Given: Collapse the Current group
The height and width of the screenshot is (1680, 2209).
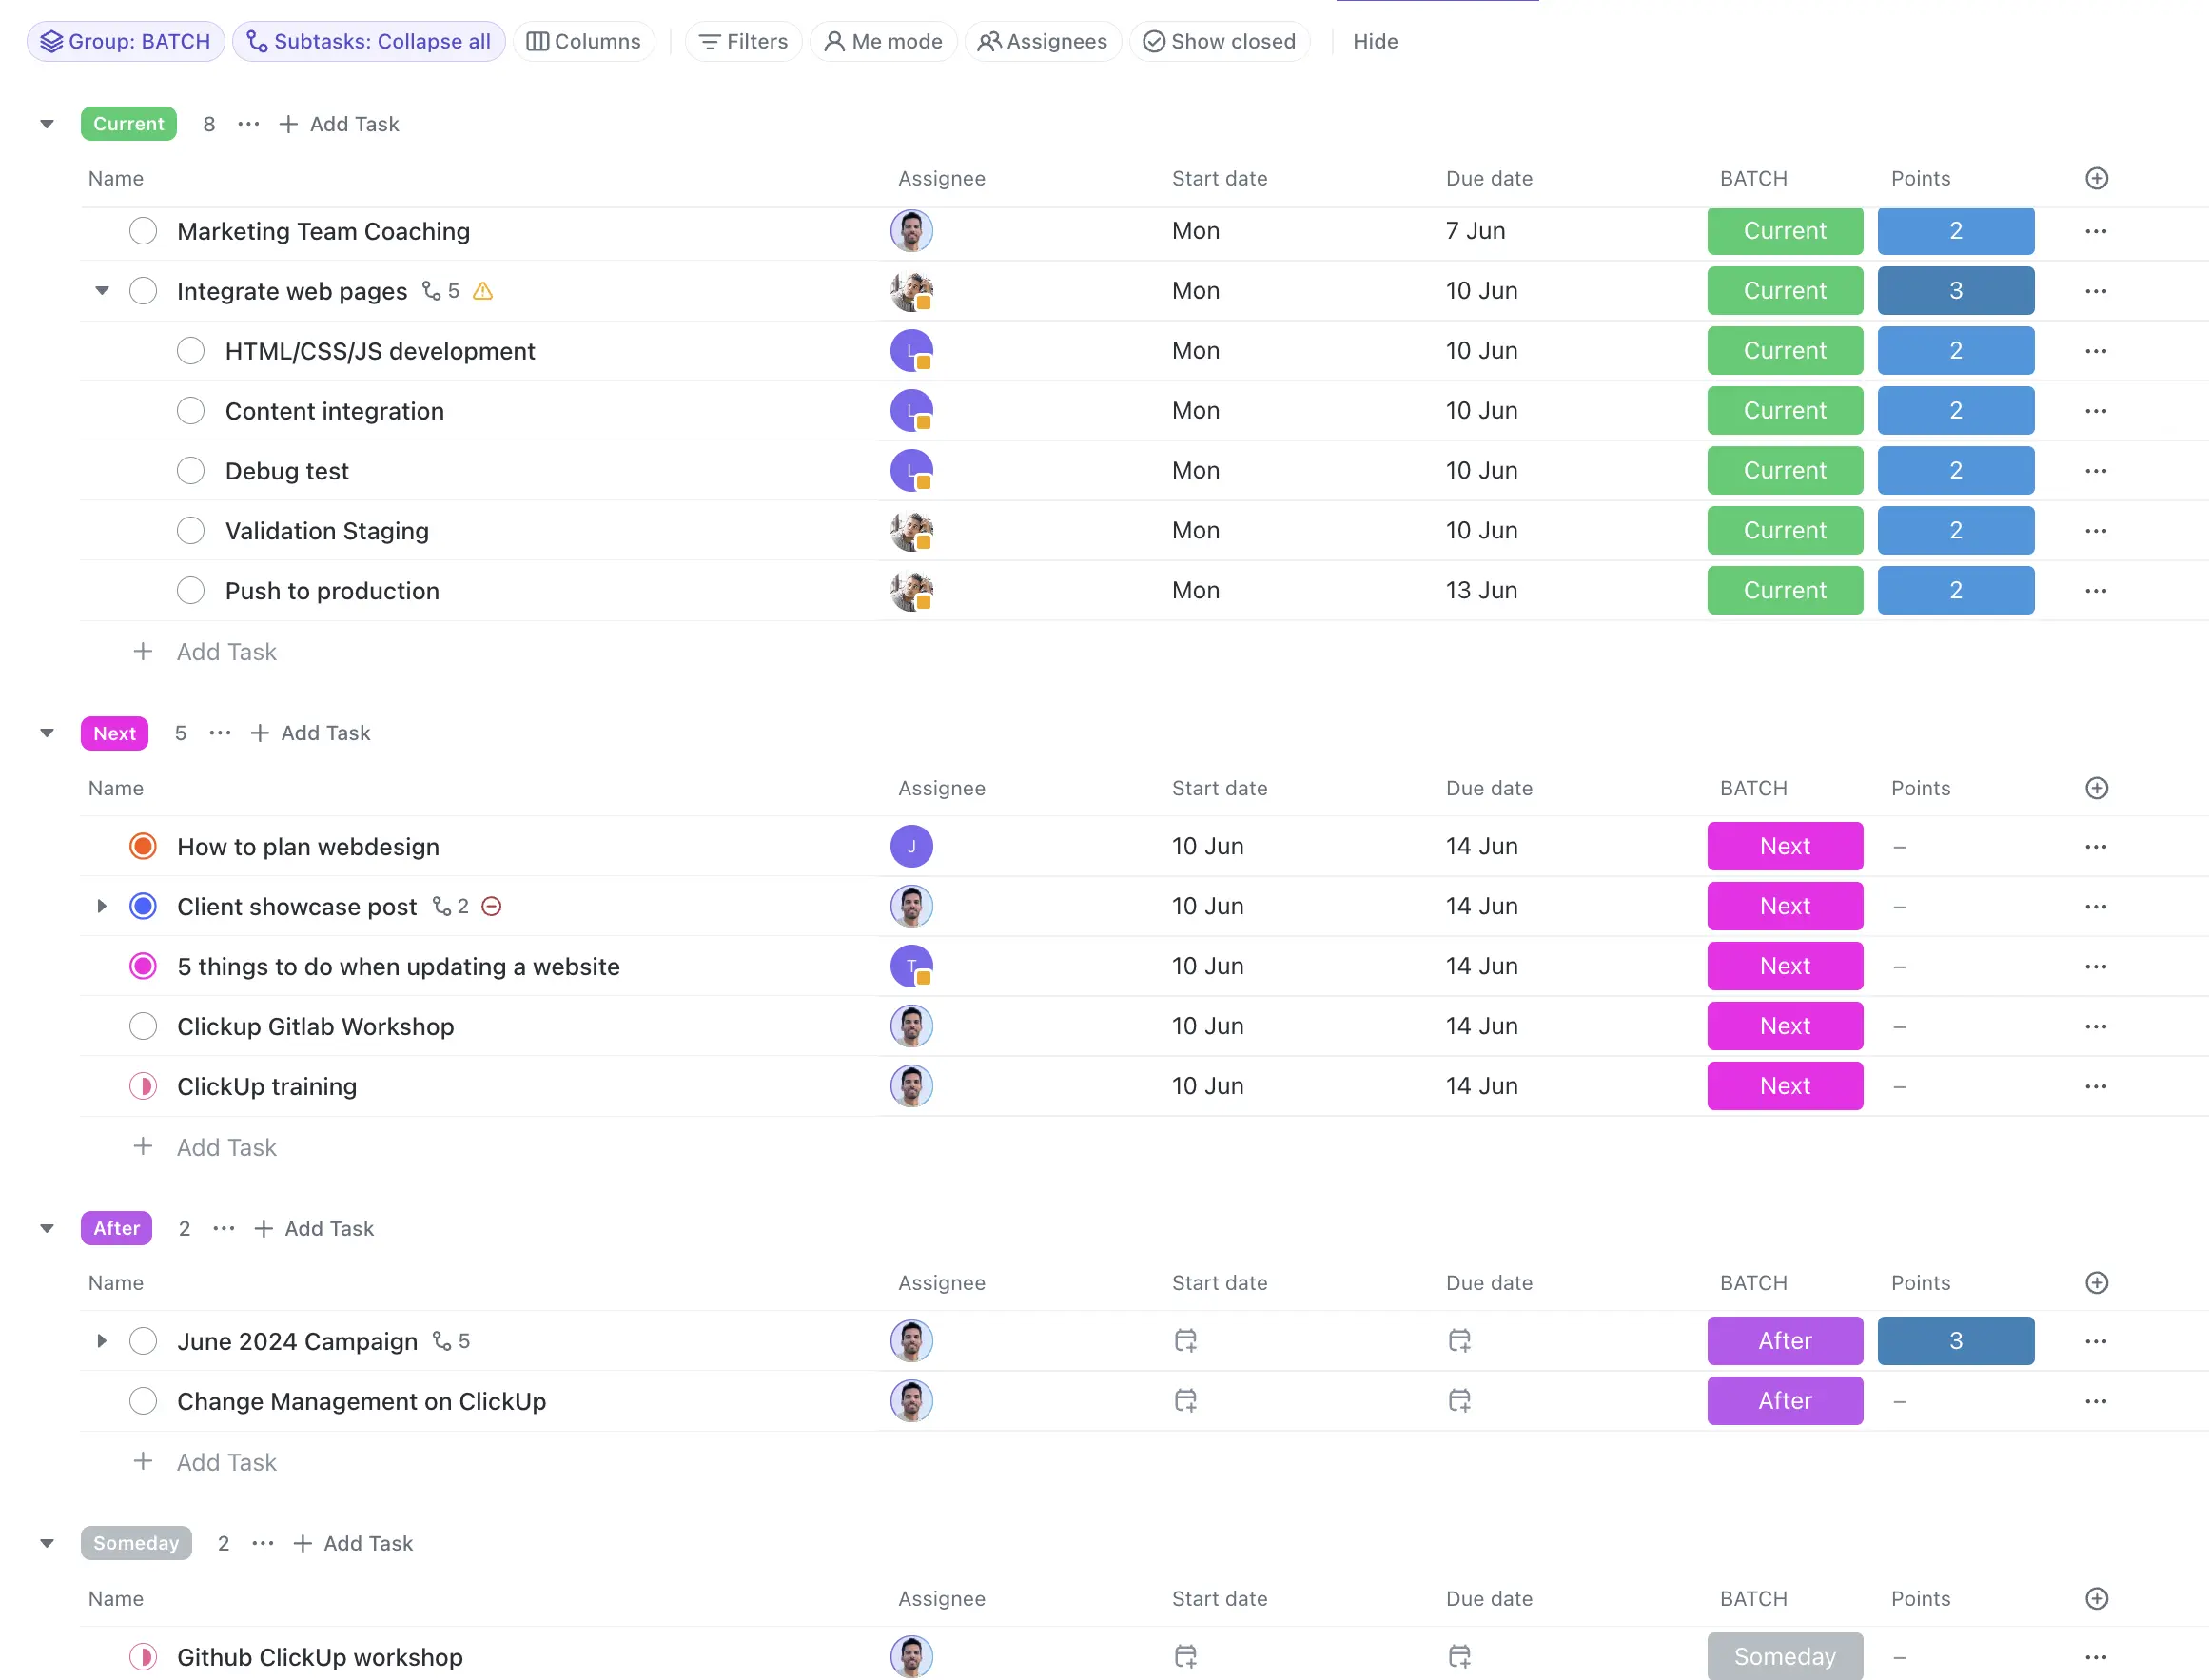Looking at the screenshot, I should [47, 124].
